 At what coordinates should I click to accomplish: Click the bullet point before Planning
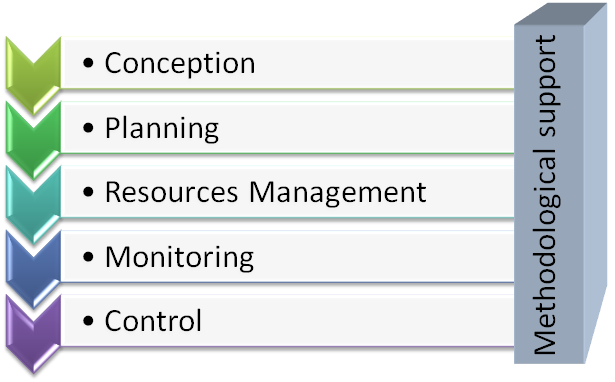[x=89, y=127]
